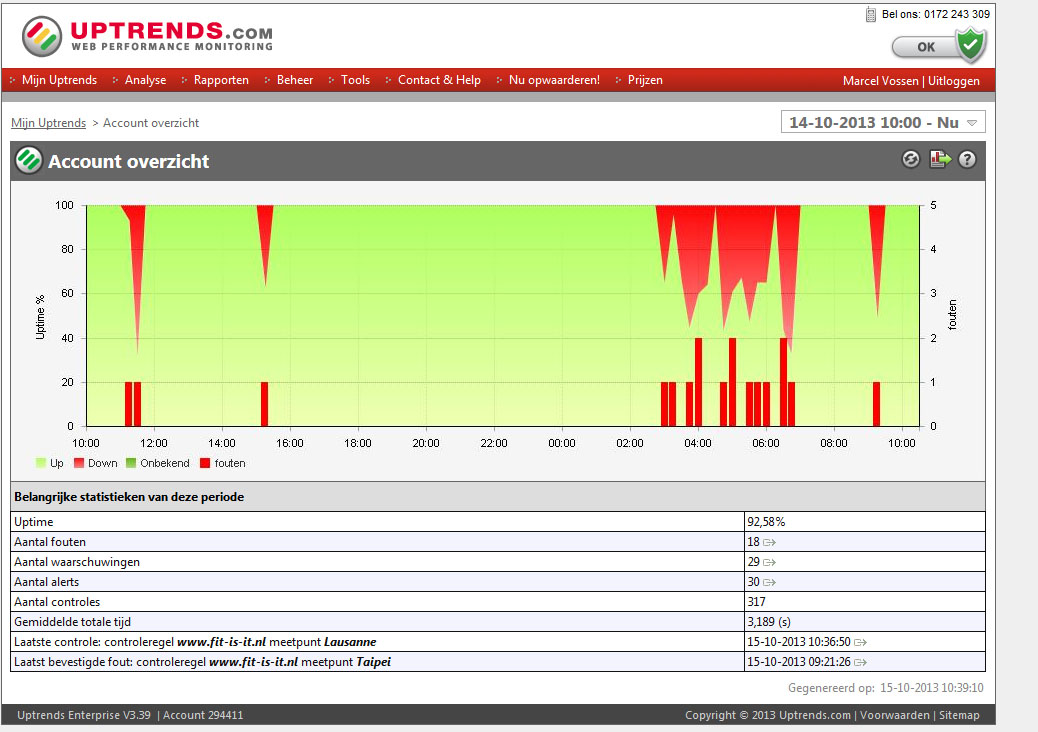Click the Uptrends logo
Viewport: 1038px width, 732px height.
pos(147,37)
